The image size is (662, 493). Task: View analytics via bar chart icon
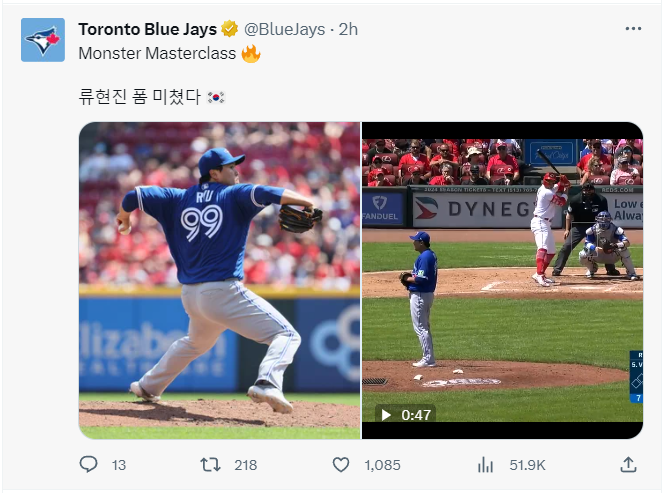(x=485, y=465)
